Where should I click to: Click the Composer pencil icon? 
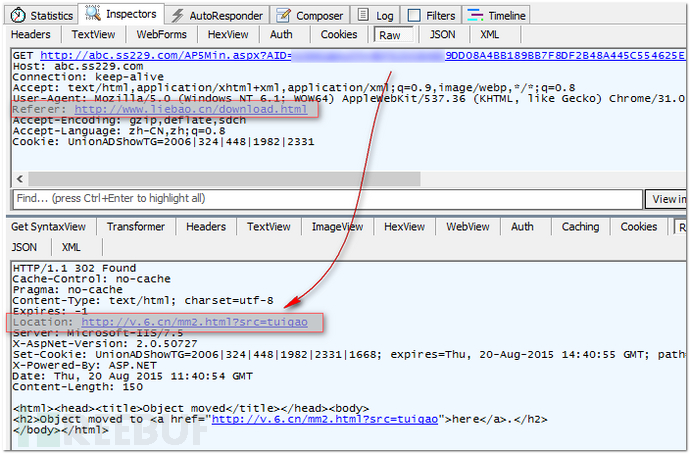coord(283,15)
